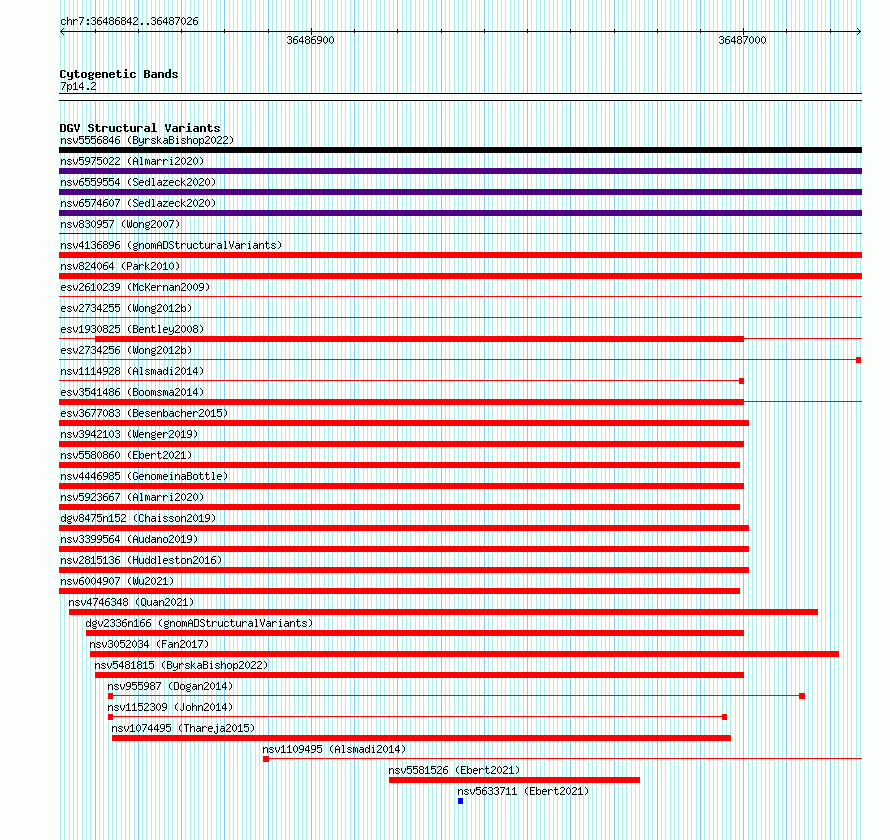Select nsv4446985 (GenomeinaBottle) label
Viewport: 890px width, 840px height.
pos(144,476)
